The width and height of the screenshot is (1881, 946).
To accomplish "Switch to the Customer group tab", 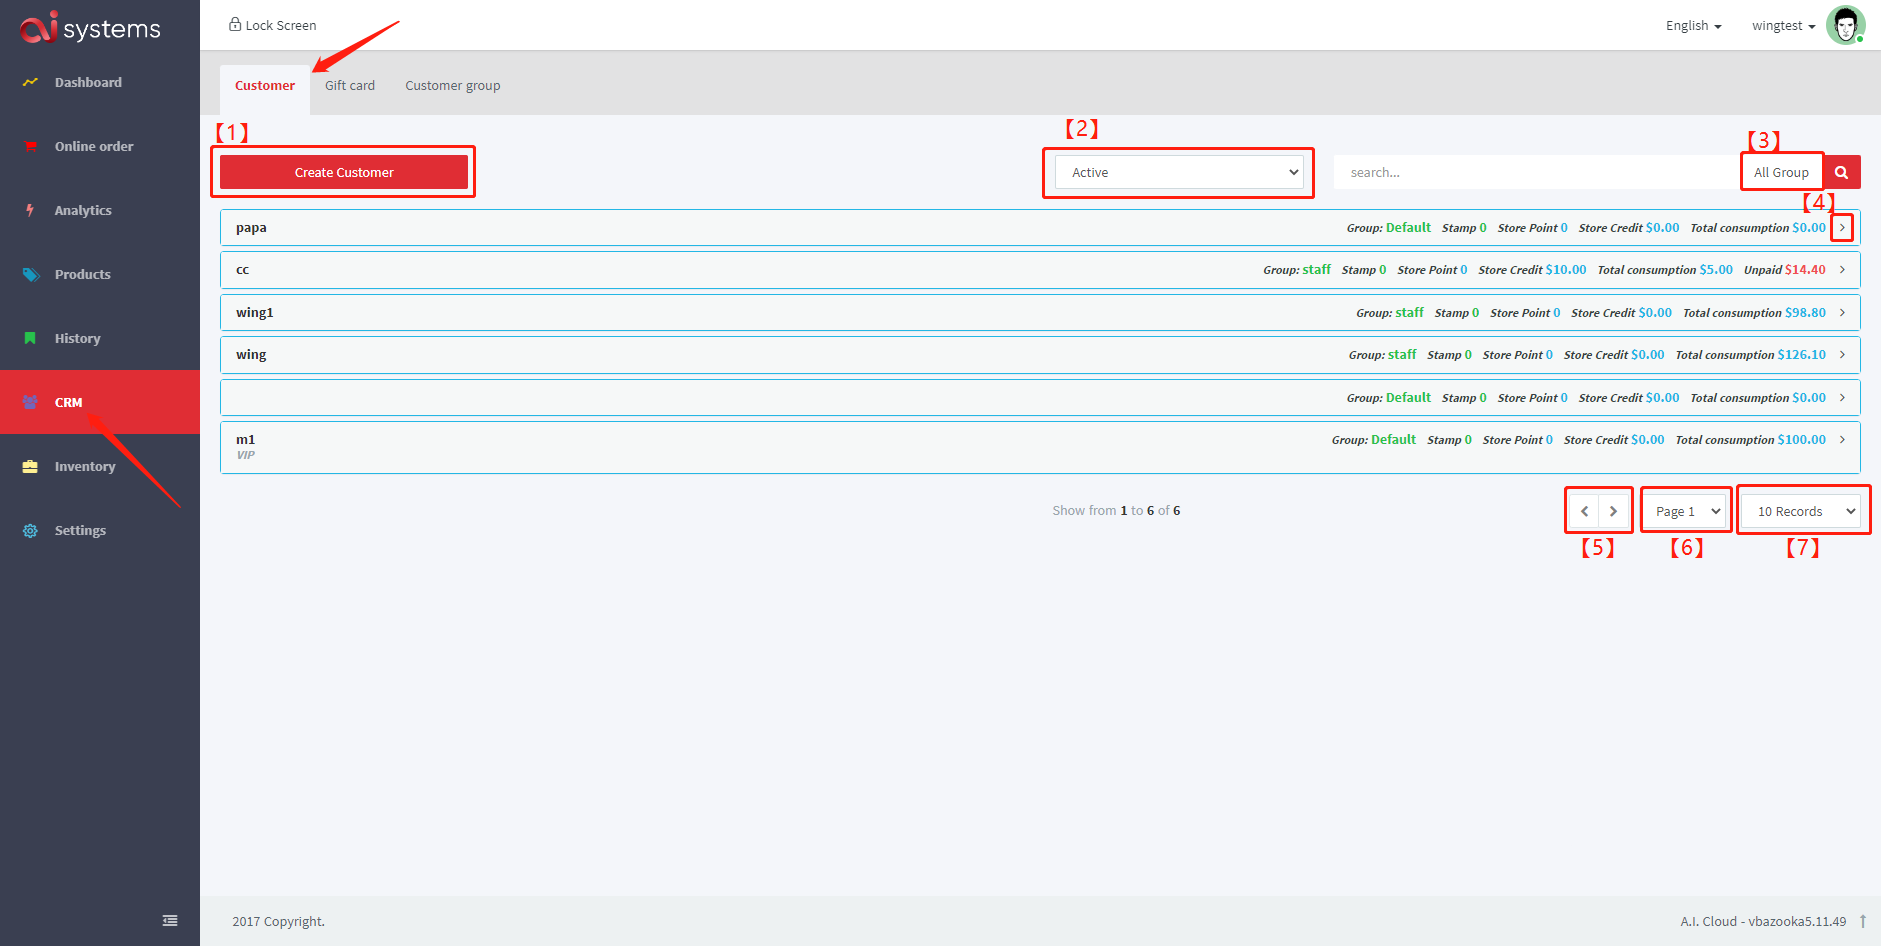I will click(452, 86).
